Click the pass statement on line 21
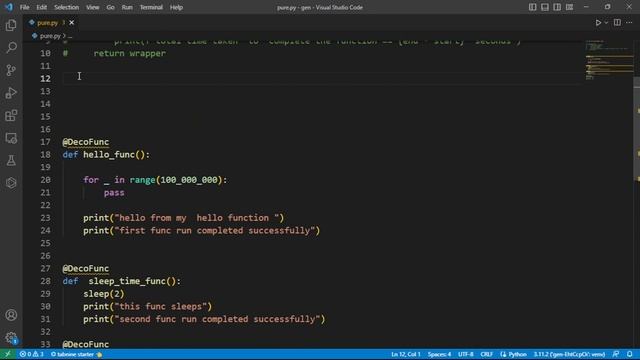This screenshot has width=640, height=360. (114, 193)
